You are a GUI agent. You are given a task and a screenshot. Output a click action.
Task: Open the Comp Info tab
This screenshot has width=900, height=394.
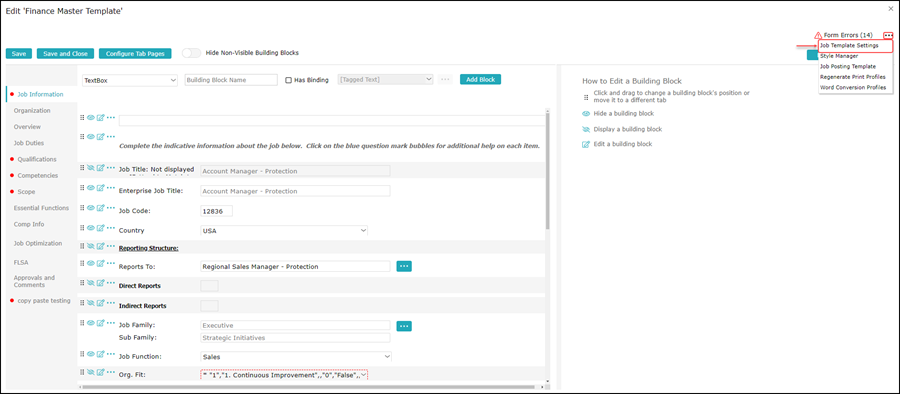point(29,224)
